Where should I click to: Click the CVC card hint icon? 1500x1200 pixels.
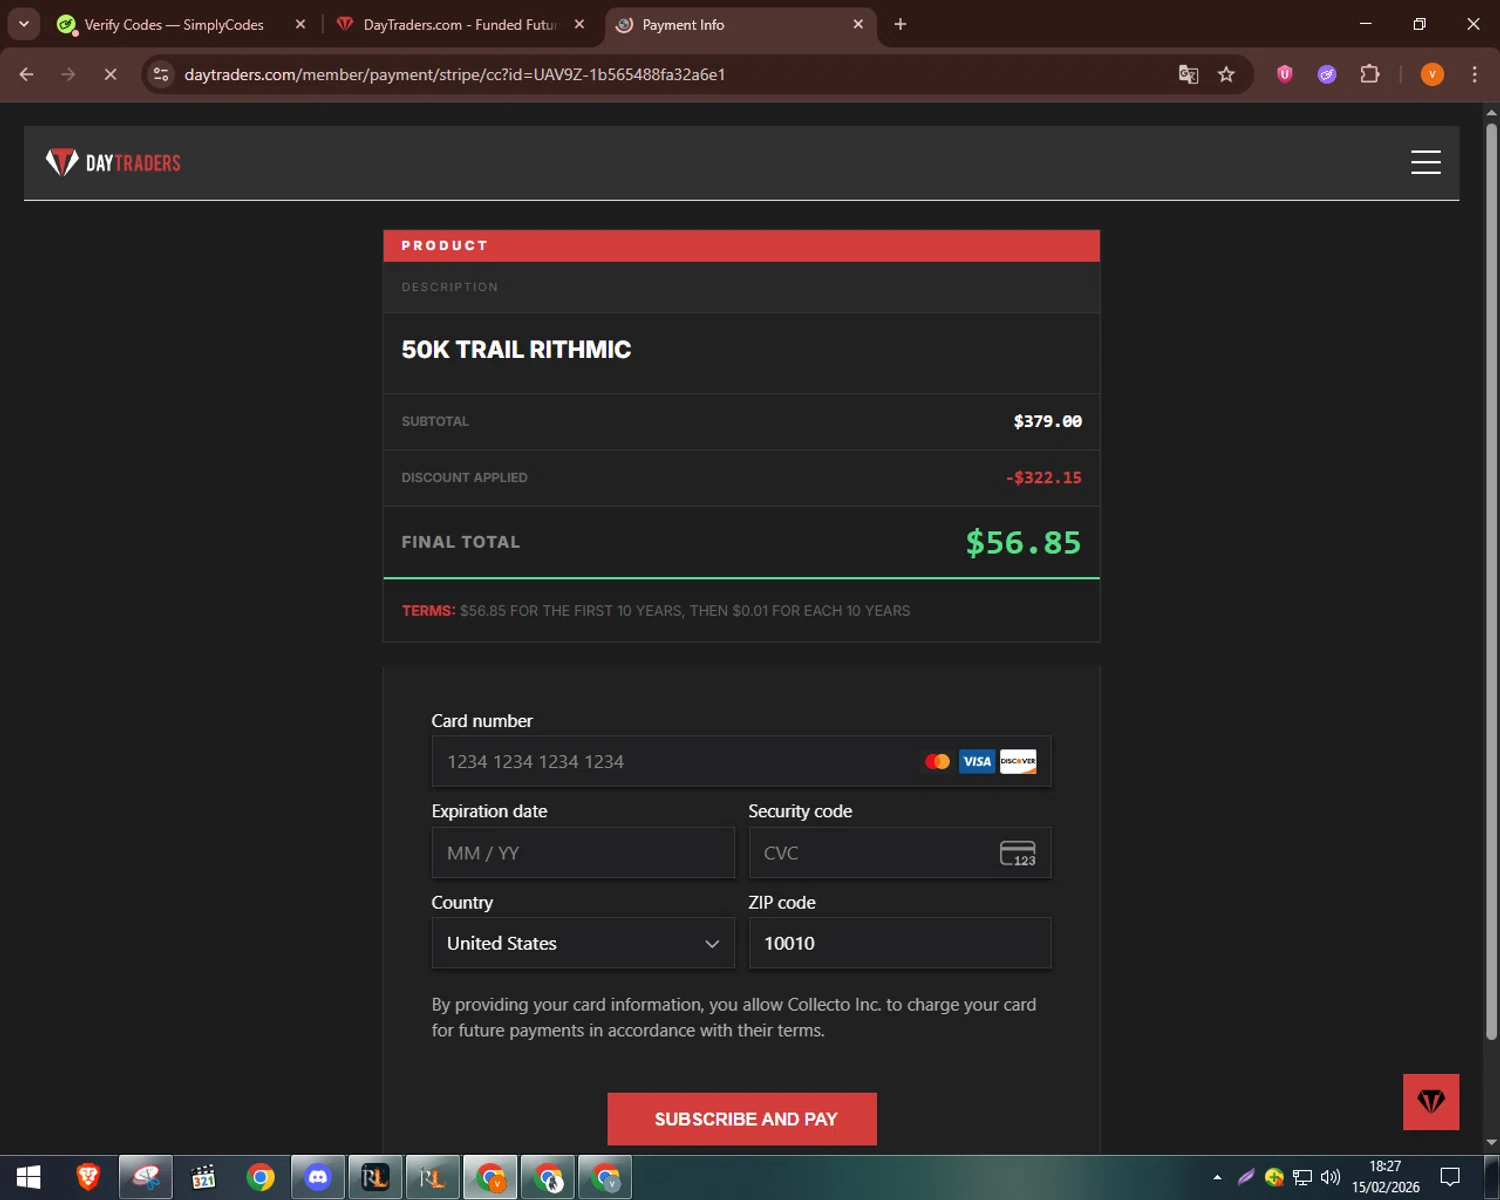(1018, 853)
